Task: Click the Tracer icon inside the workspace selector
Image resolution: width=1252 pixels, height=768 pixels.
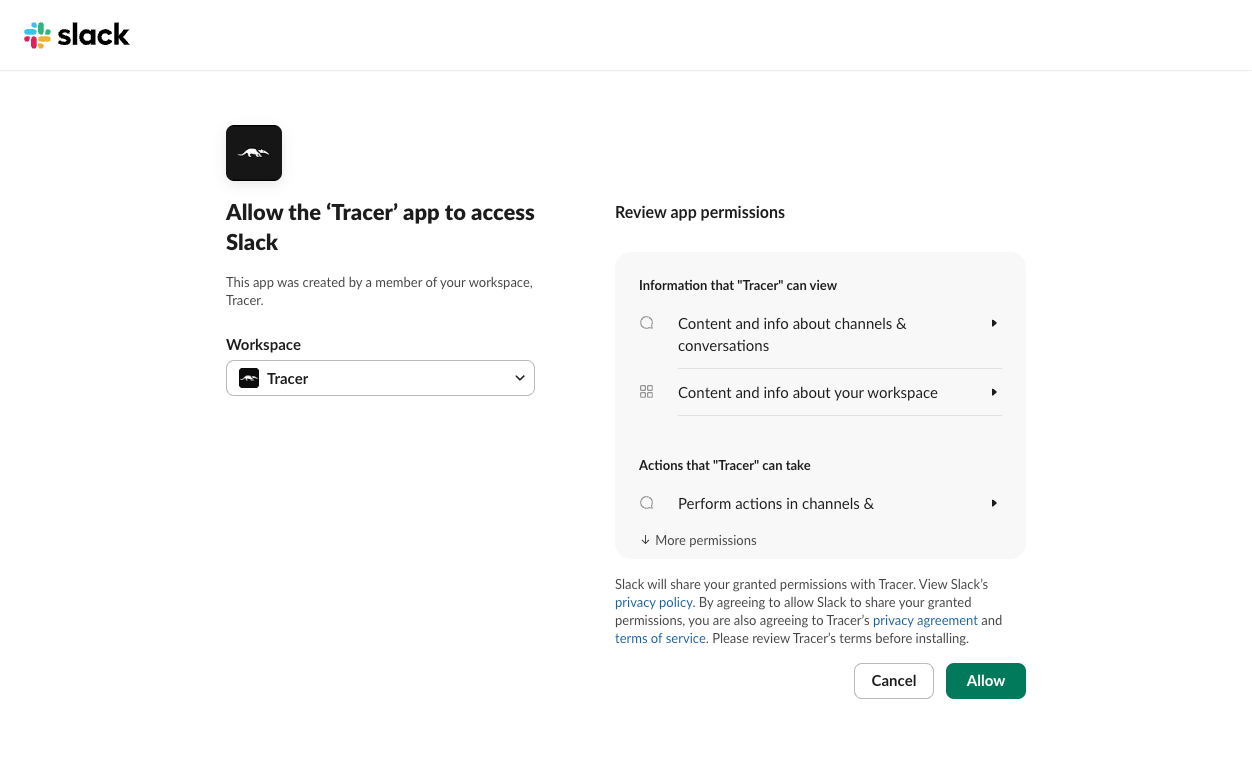Action: pyautogui.click(x=249, y=378)
